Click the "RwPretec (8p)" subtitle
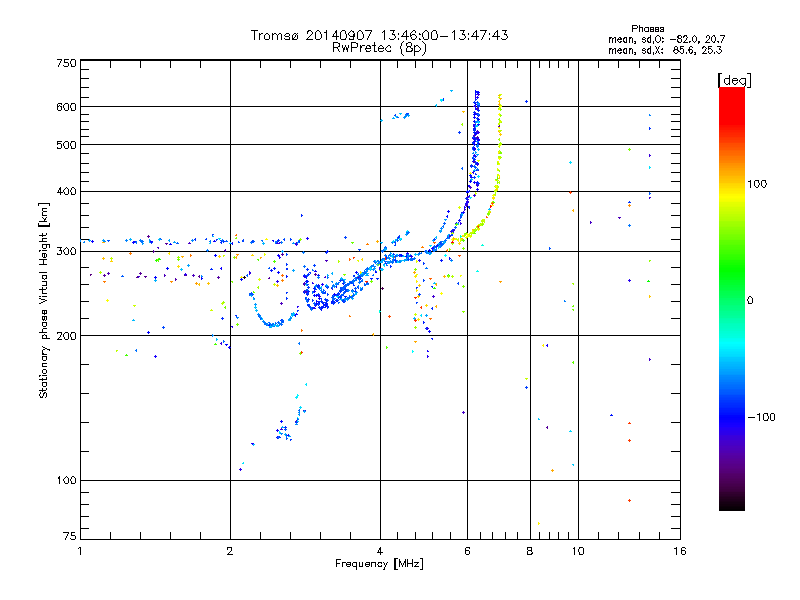Viewport: 800px width, 600px height. (379, 48)
